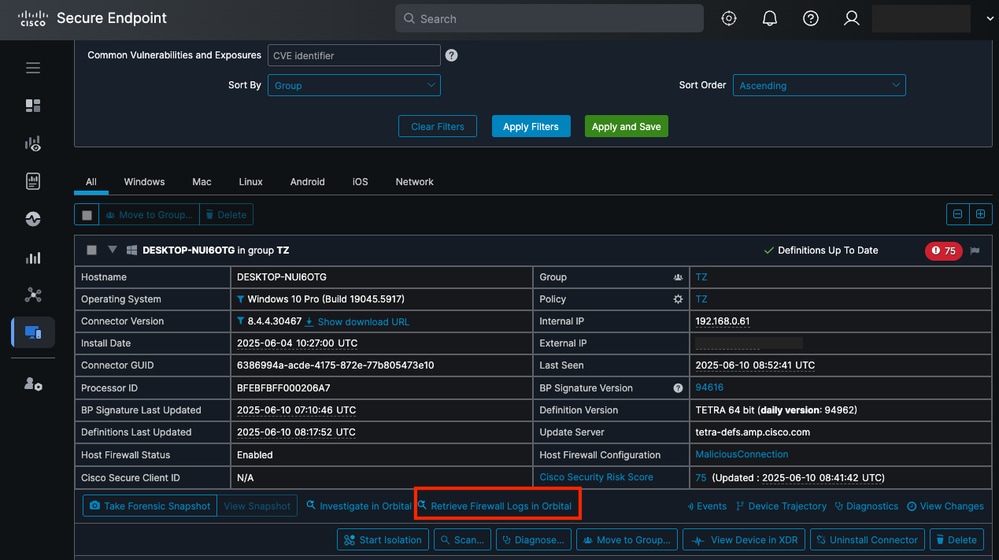999x560 pixels.
Task: Open the Dashboard sidebar icon
Action: [32, 105]
